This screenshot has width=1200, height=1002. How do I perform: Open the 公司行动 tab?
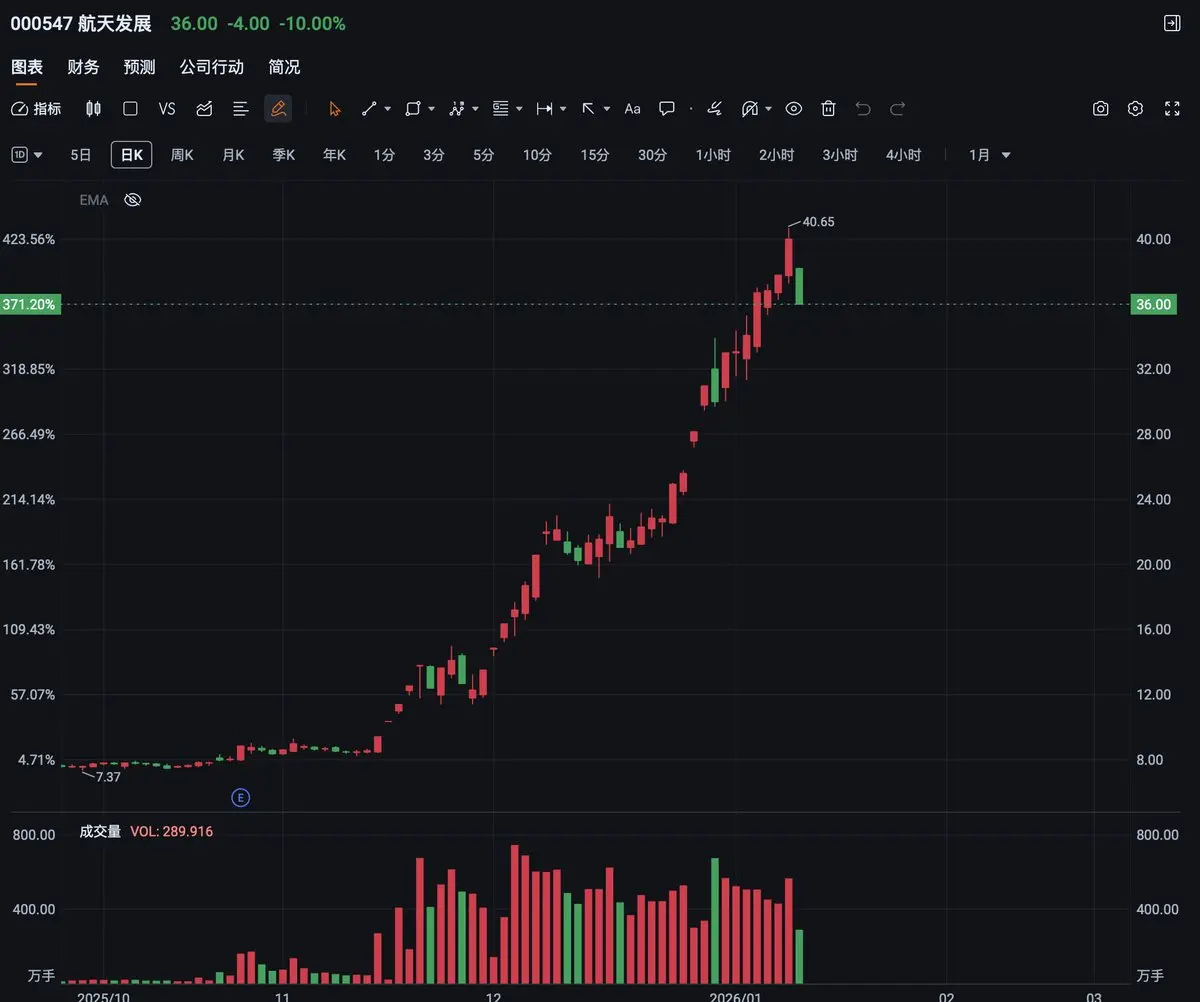[x=211, y=67]
